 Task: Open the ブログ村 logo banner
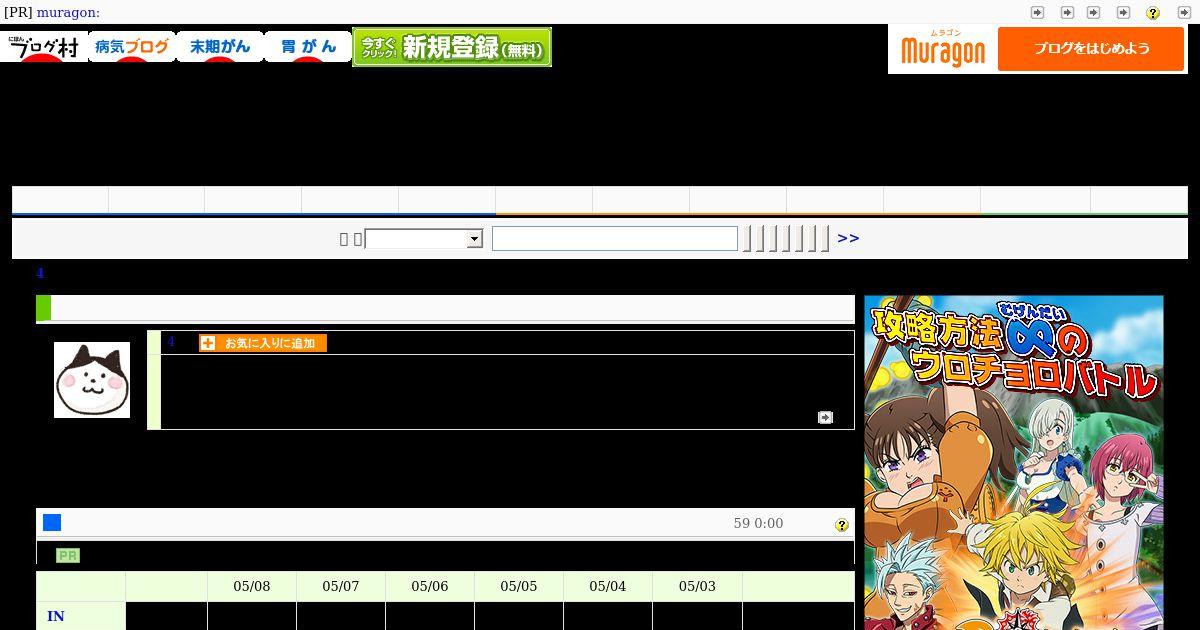44,46
